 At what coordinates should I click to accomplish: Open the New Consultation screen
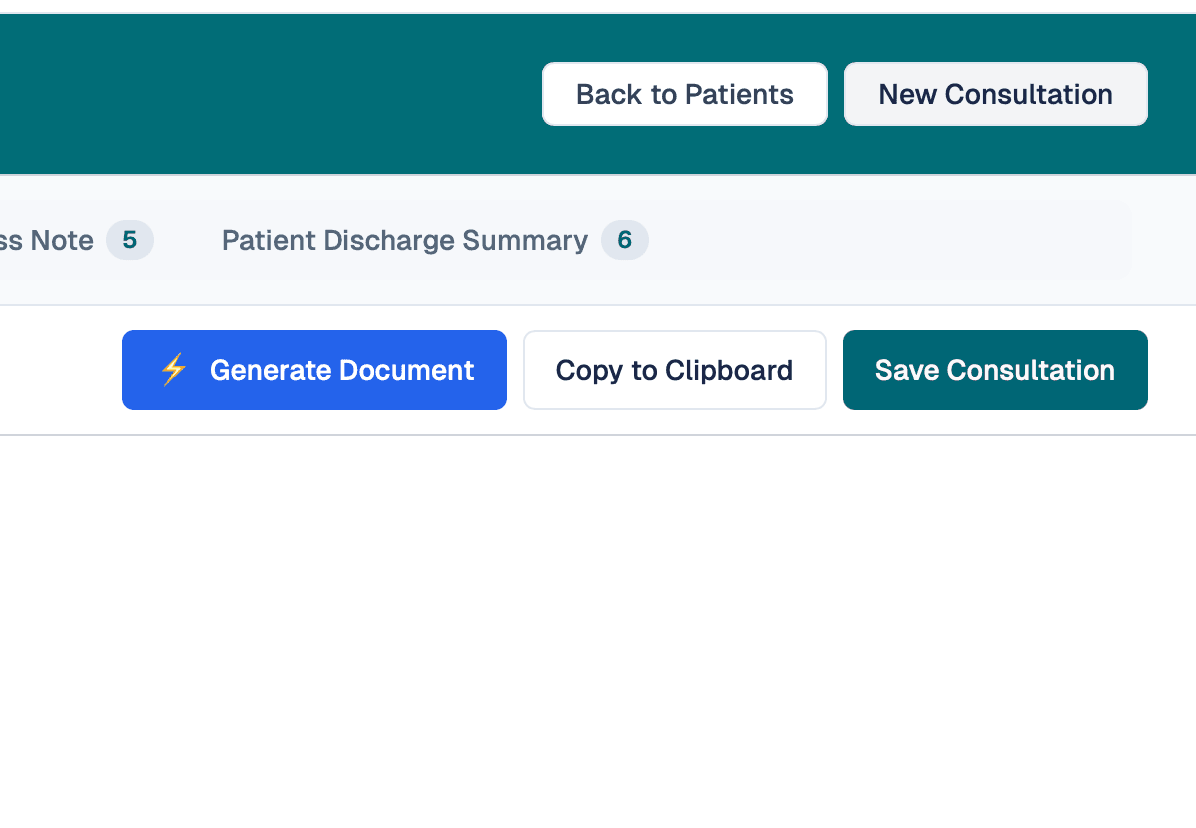pos(995,93)
